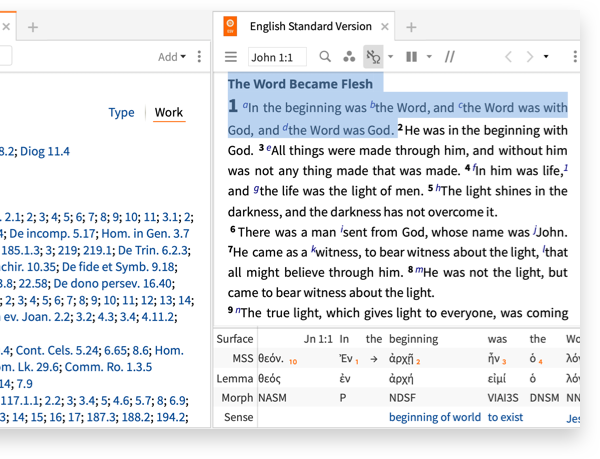The image size is (600, 459).
Task: Click the multiple resources column icon
Action: (411, 57)
